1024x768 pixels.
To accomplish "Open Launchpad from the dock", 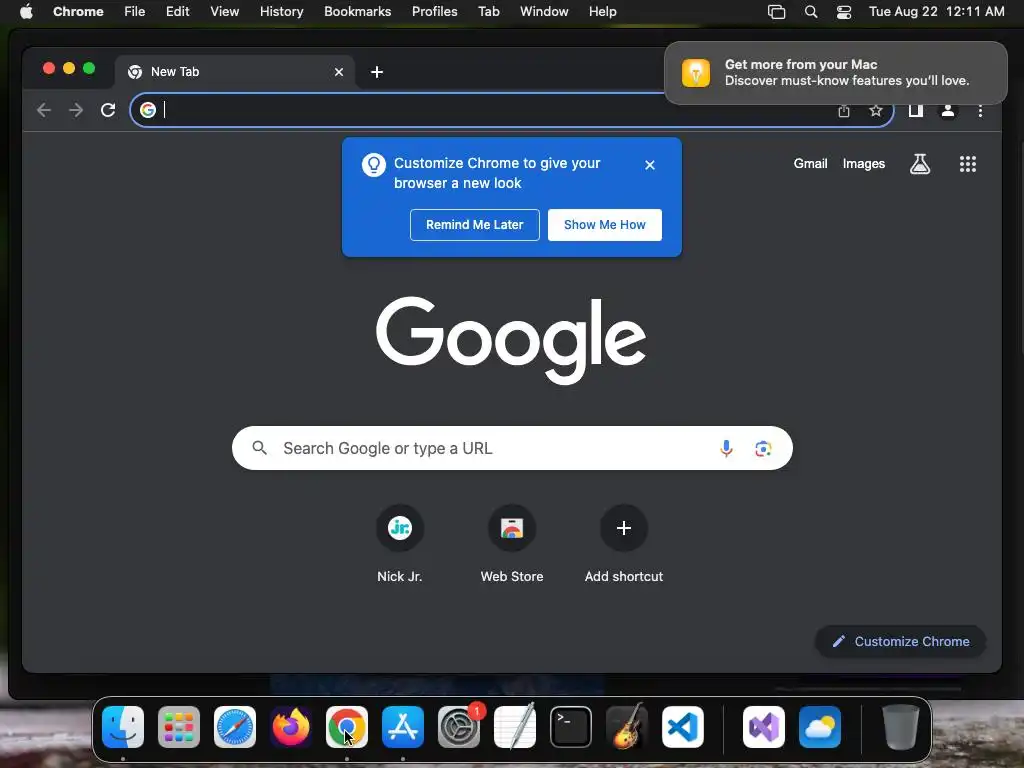I will coord(179,727).
